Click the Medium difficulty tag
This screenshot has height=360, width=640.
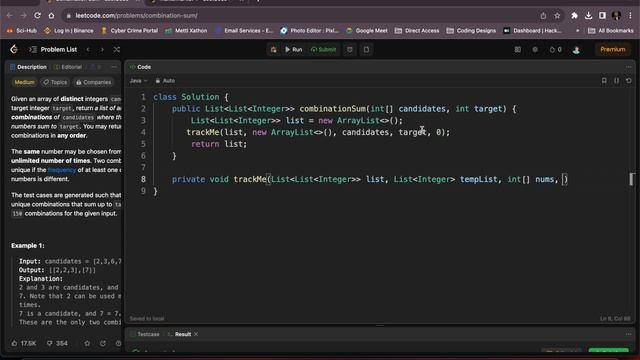pos(24,82)
